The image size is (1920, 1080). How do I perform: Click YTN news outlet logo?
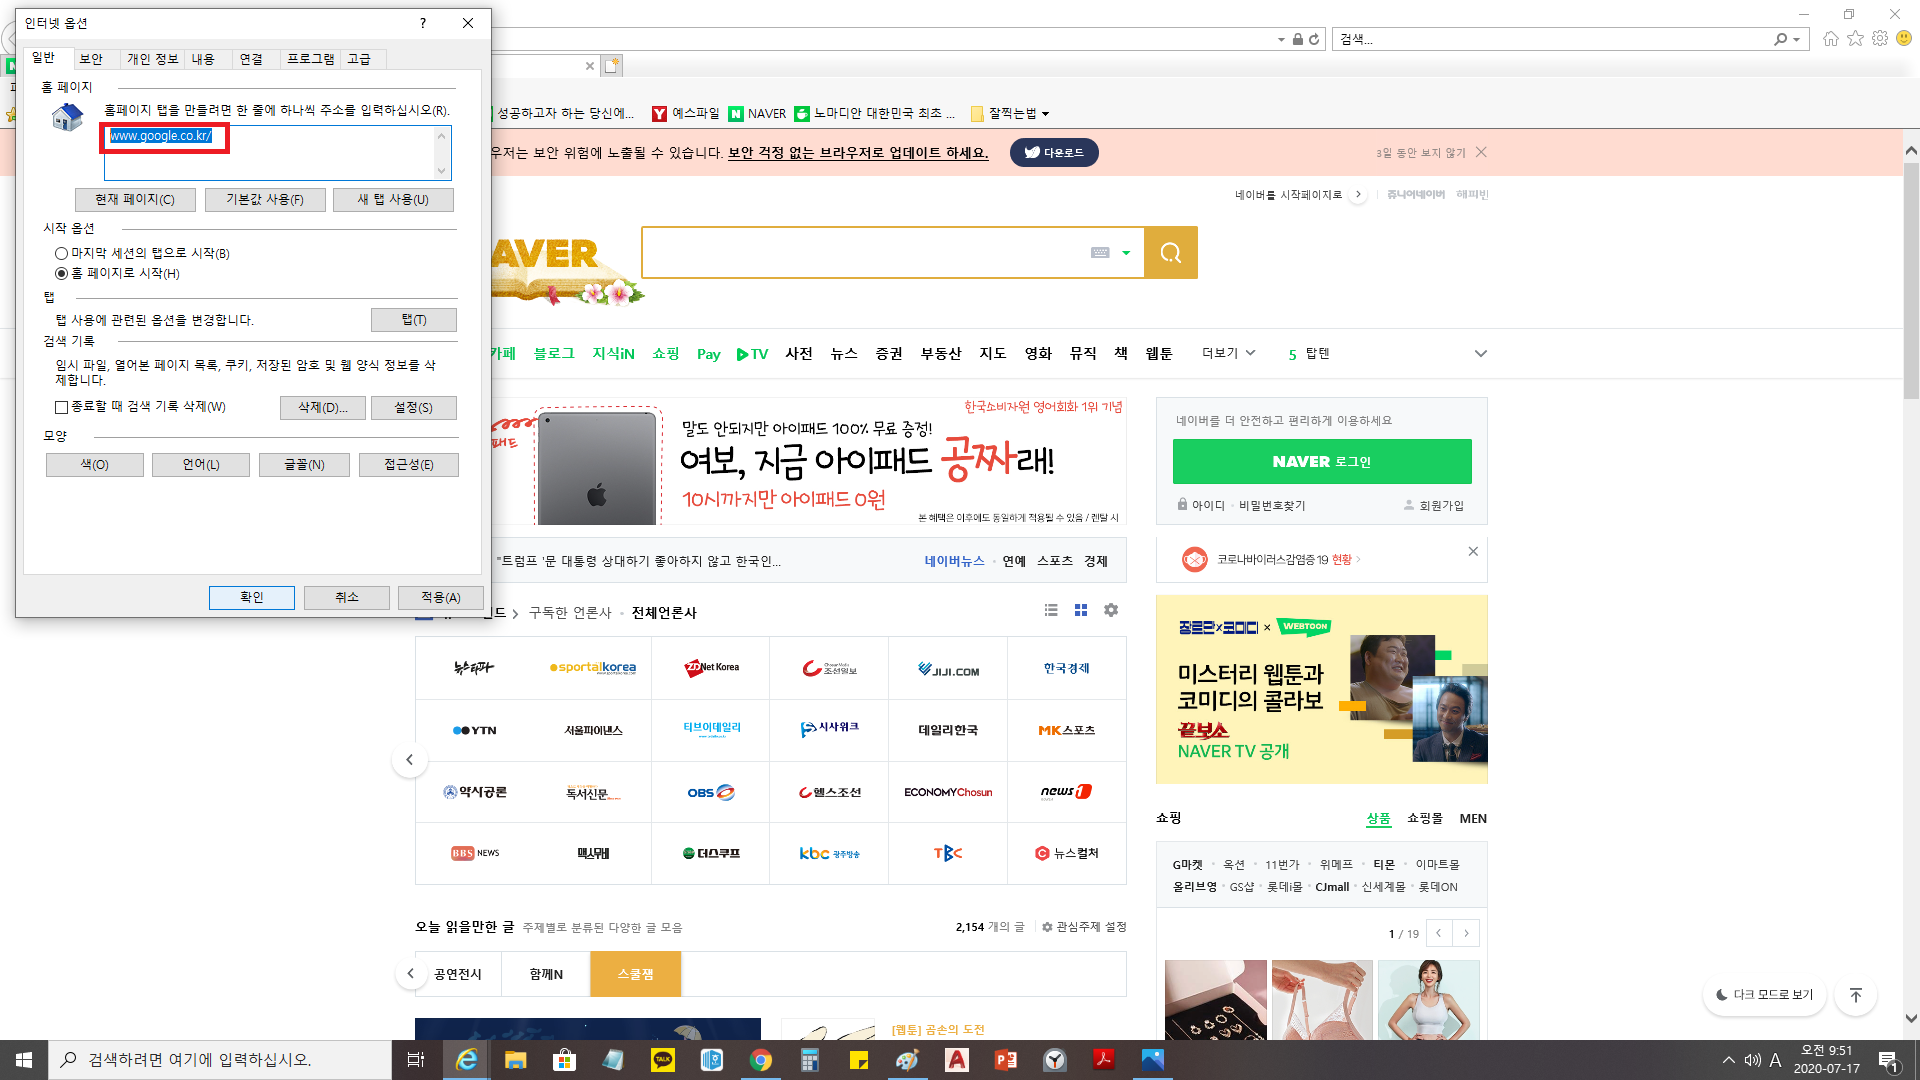(x=474, y=730)
